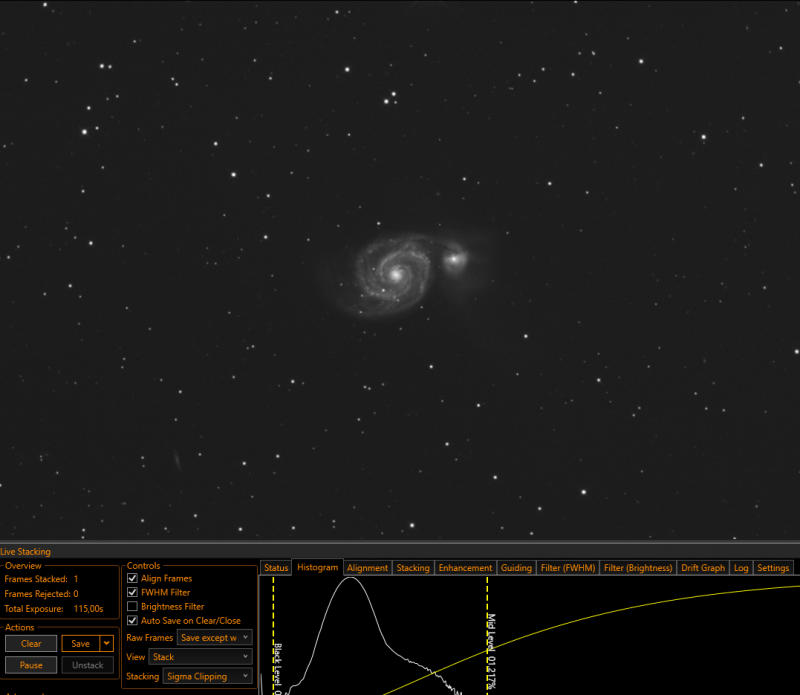Switch to the Drift Graph tab
This screenshot has height=695, width=800.
pos(703,568)
